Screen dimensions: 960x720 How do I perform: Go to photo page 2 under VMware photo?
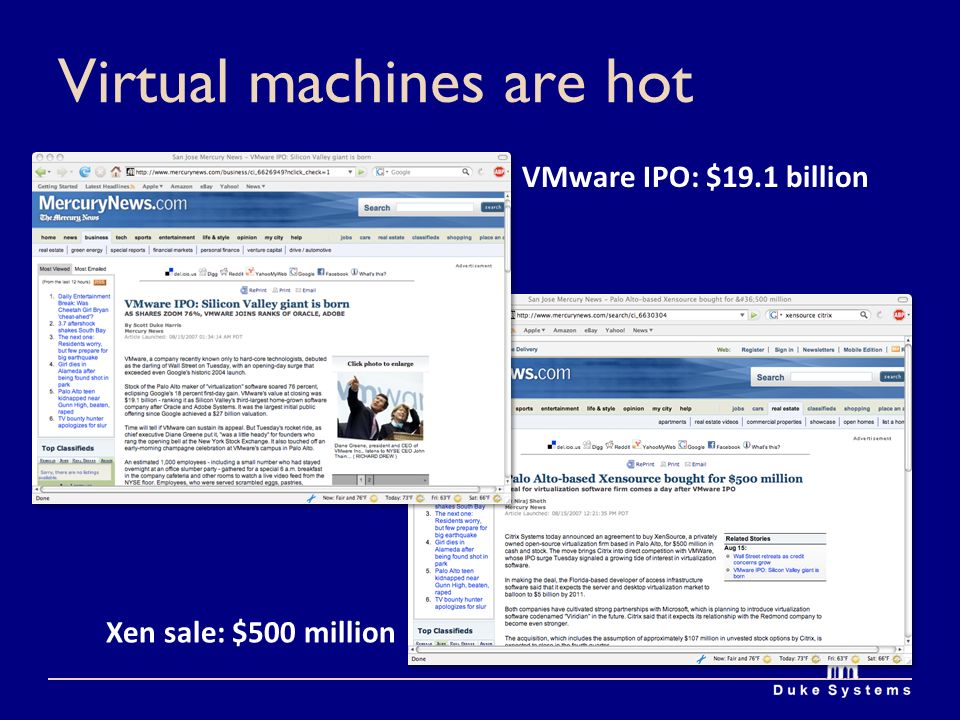pyautogui.click(x=369, y=480)
